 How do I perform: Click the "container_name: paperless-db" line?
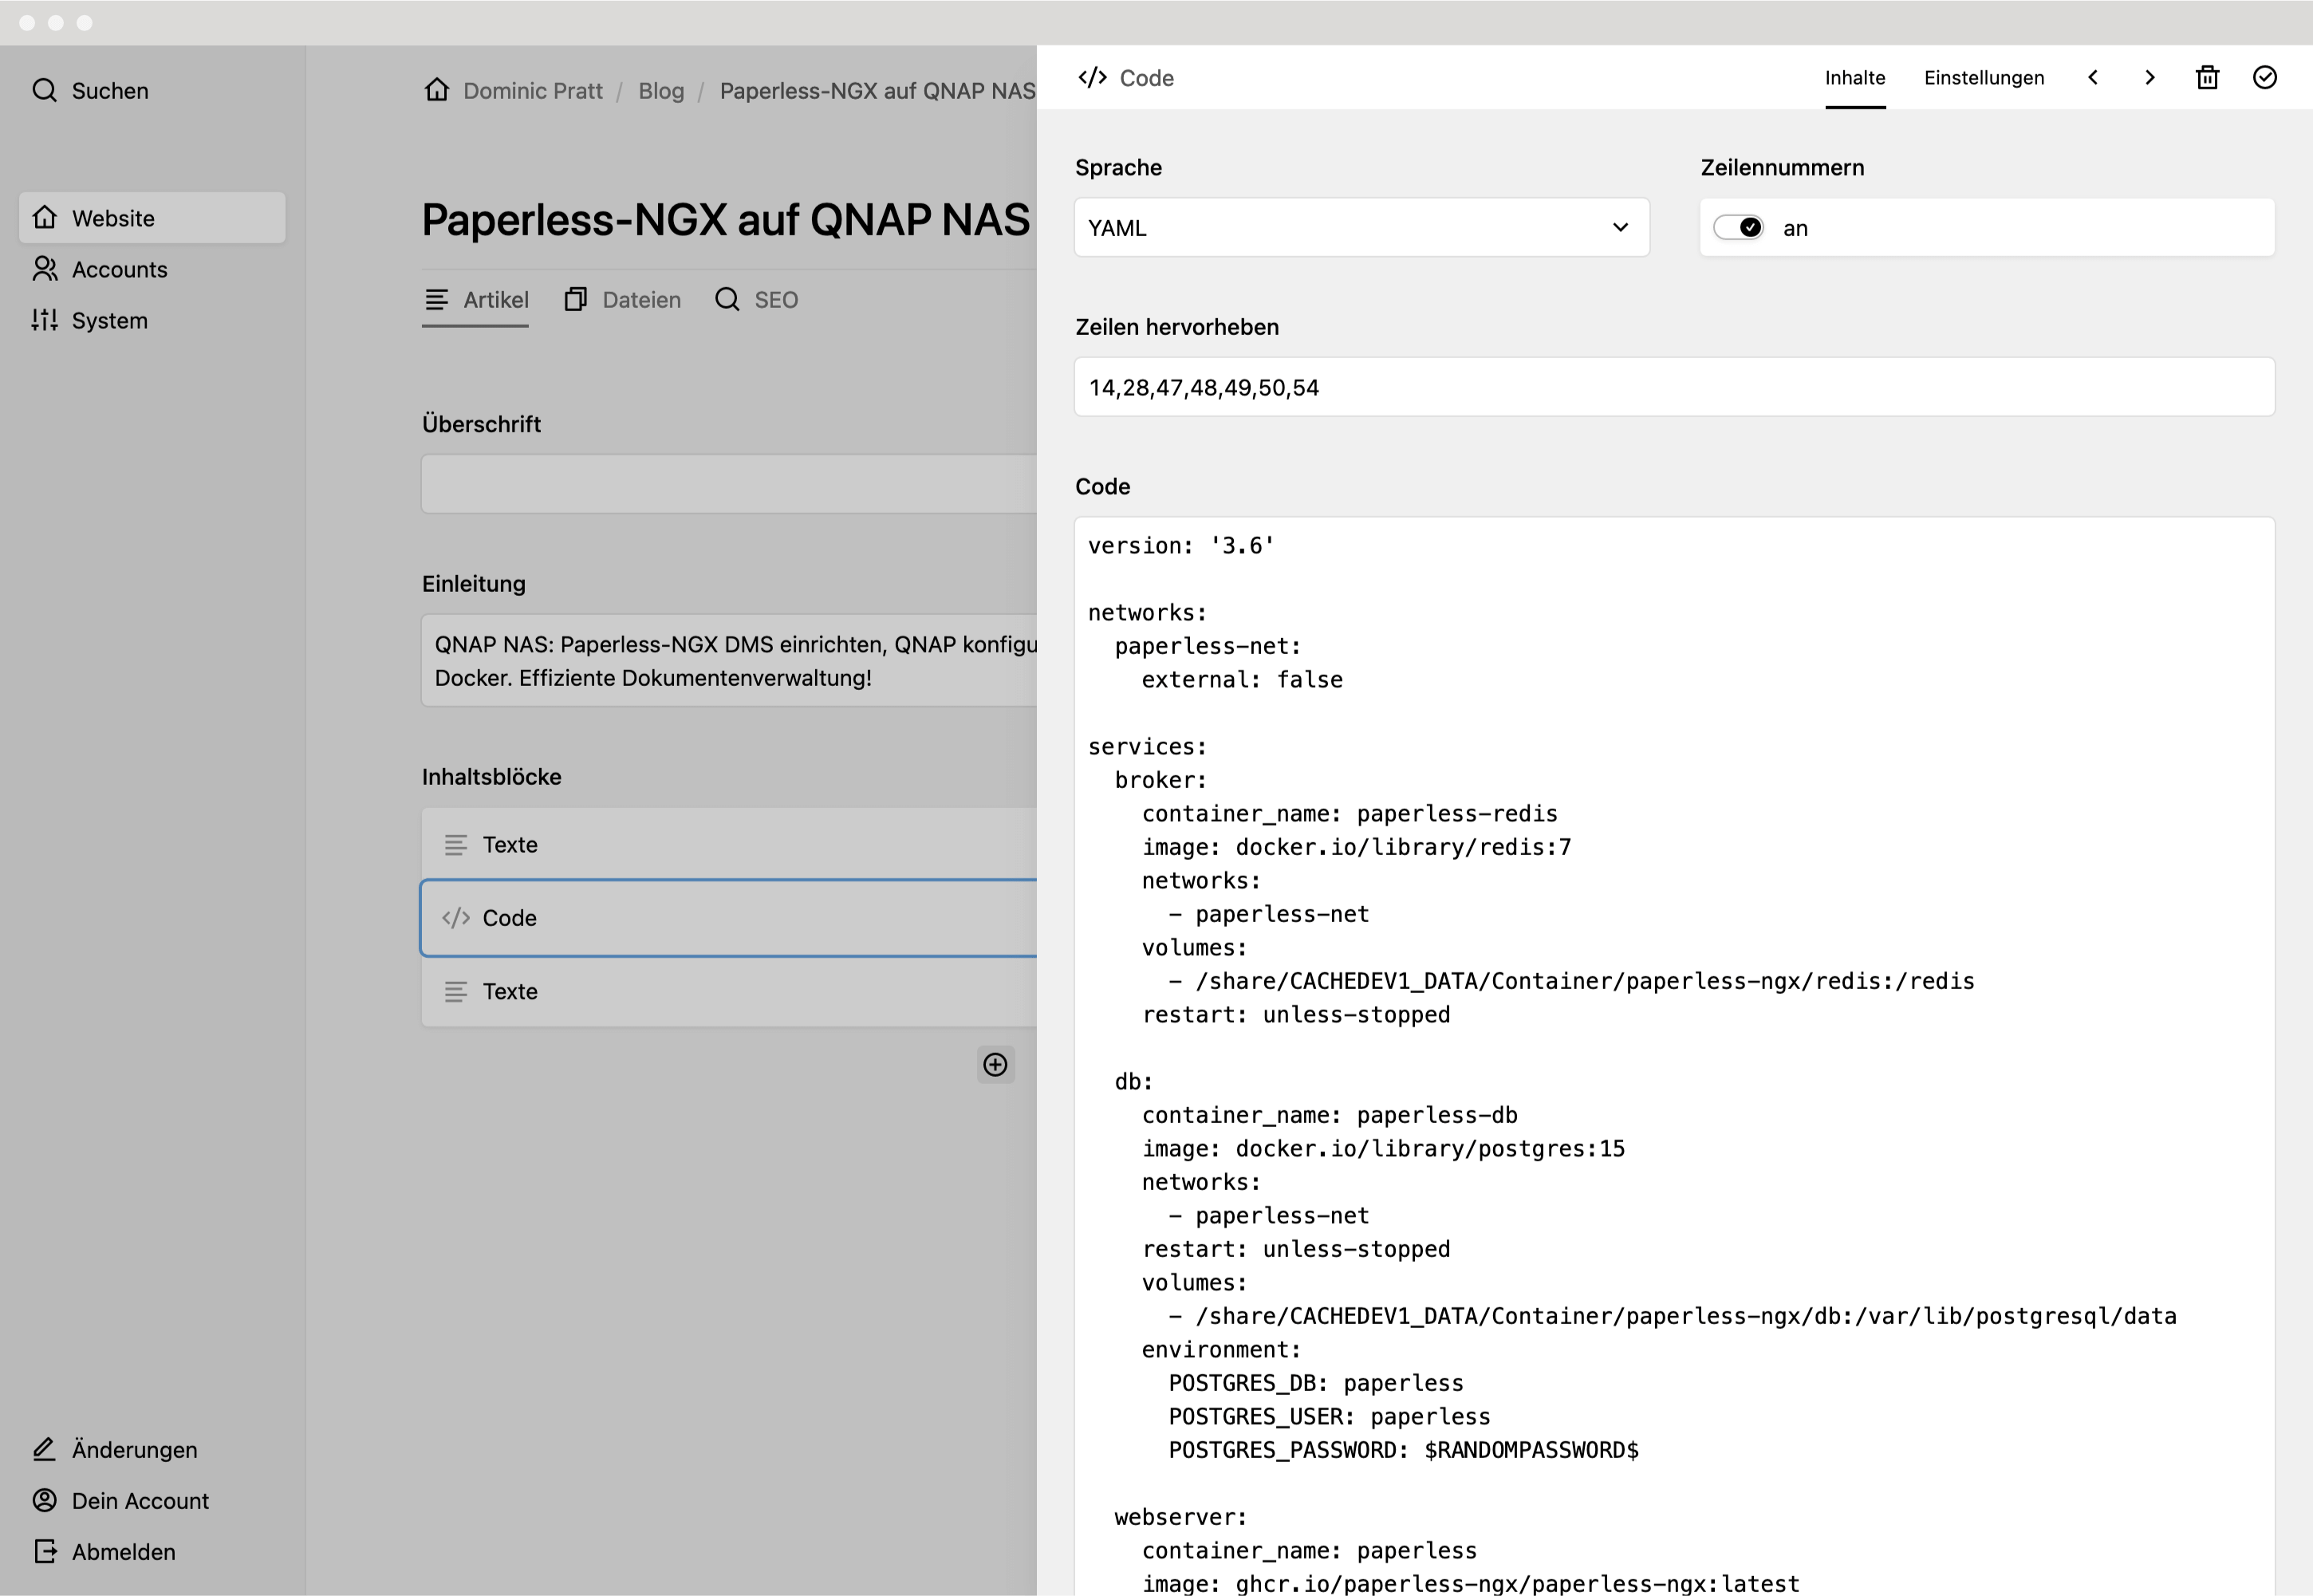[x=1329, y=1114]
